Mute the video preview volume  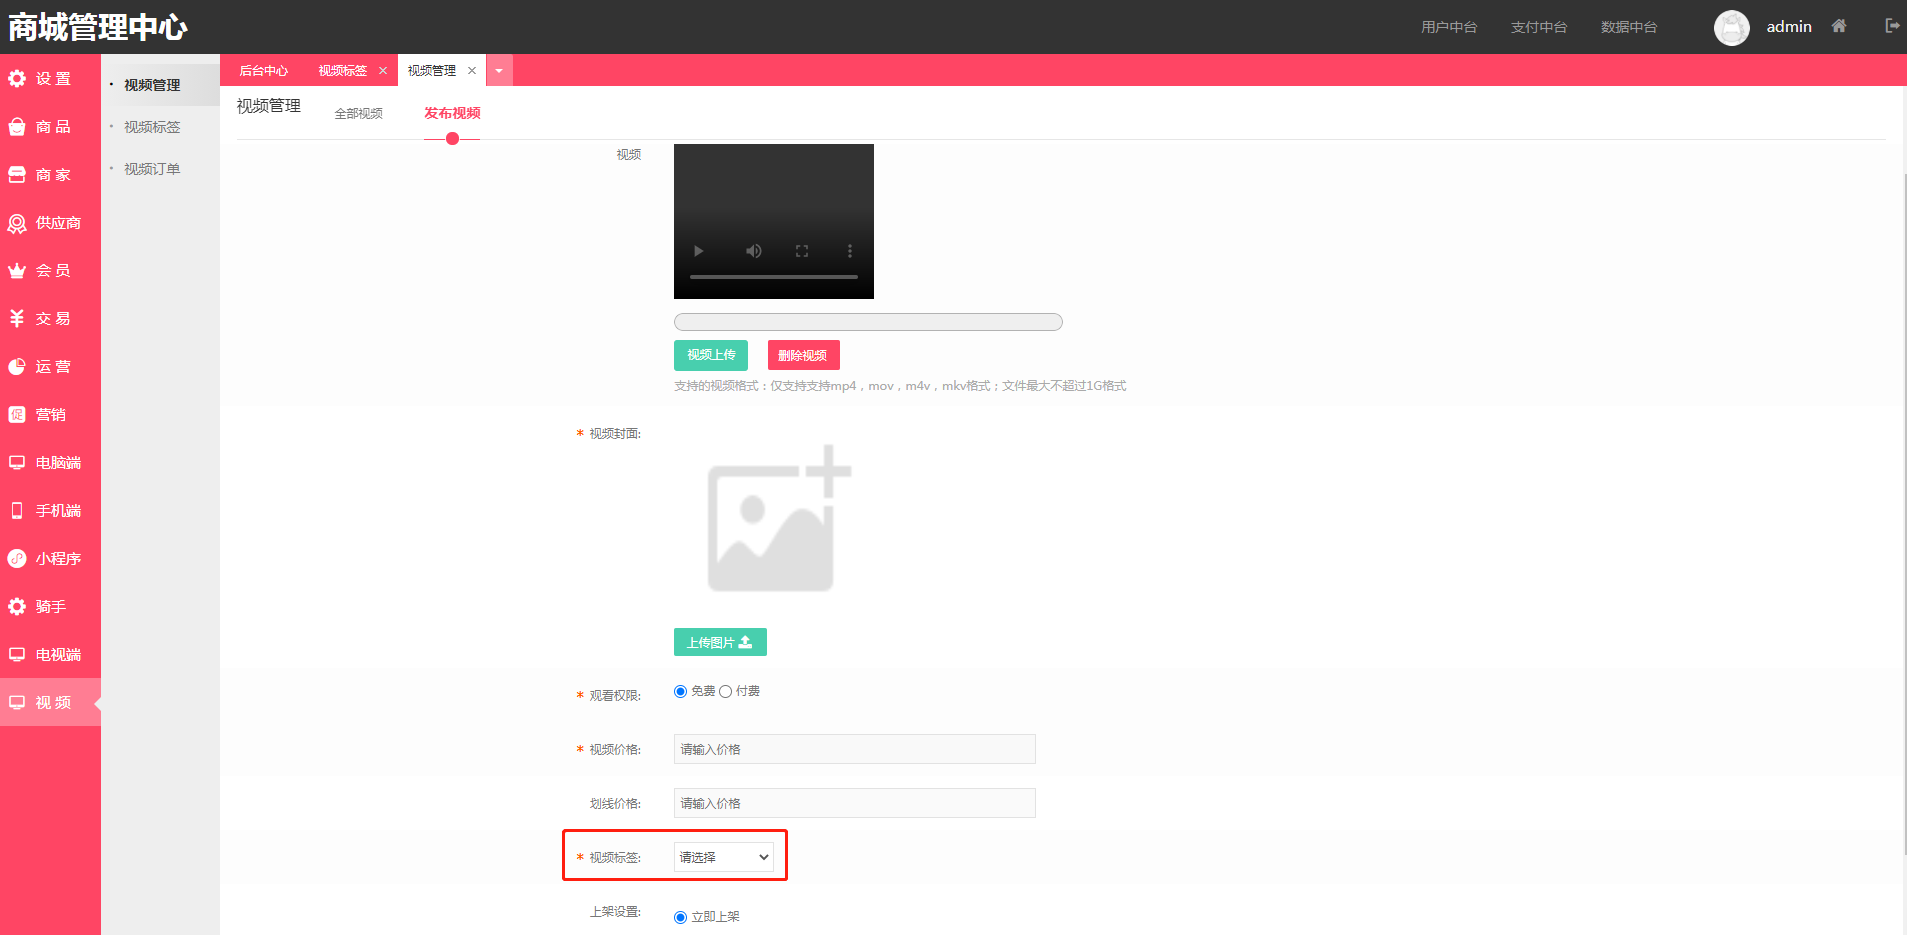click(754, 251)
